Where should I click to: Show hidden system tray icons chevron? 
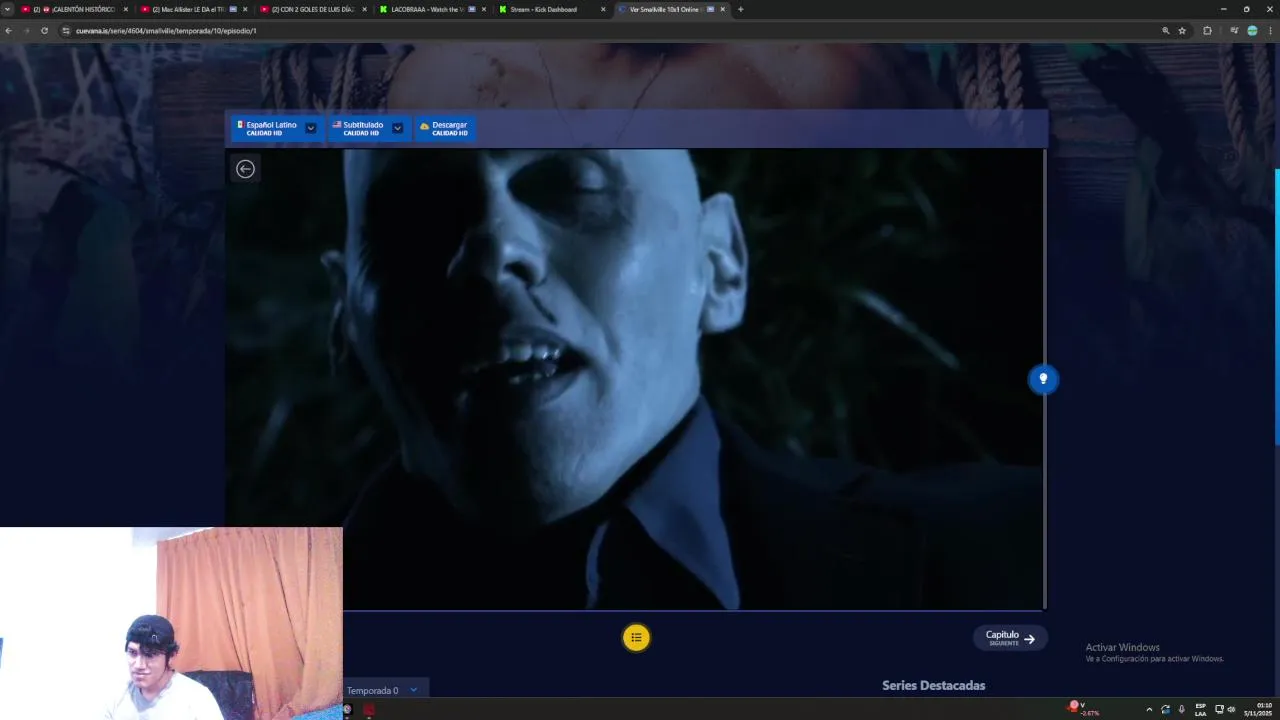click(x=1148, y=709)
